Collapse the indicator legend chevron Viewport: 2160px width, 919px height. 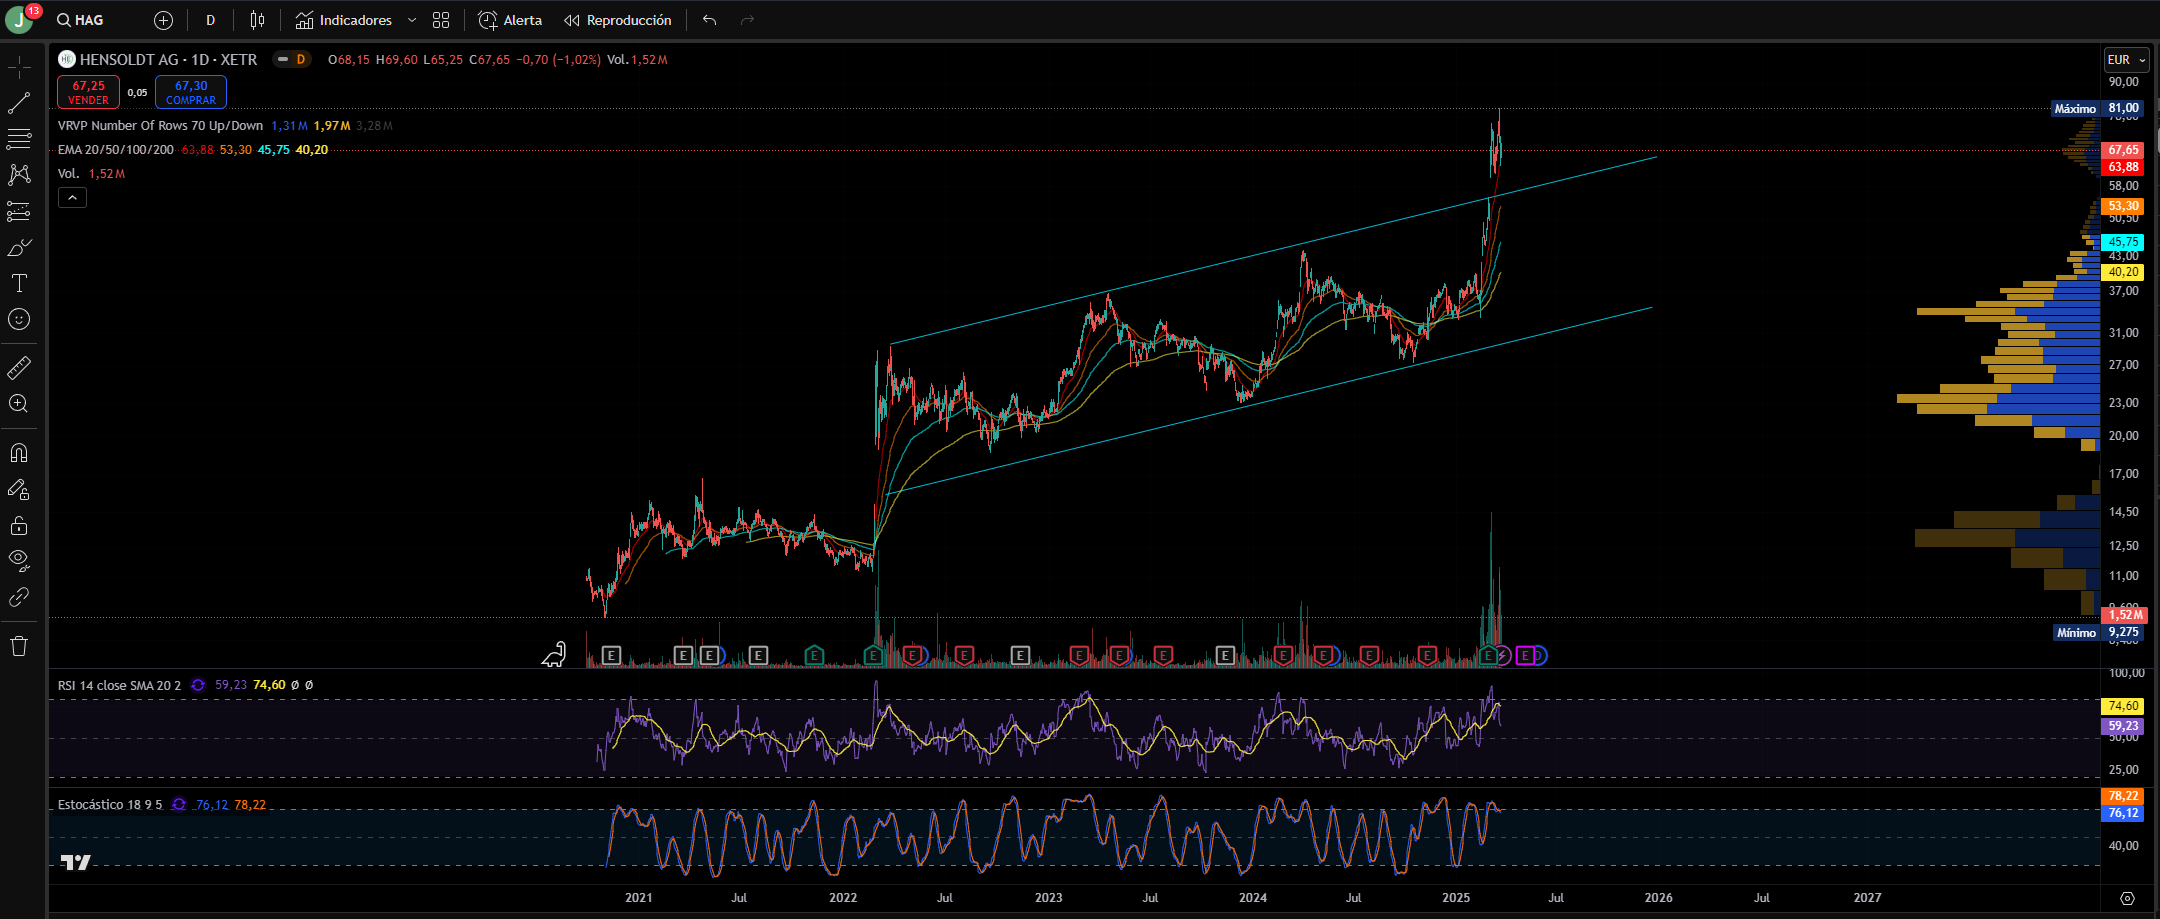[x=72, y=198]
